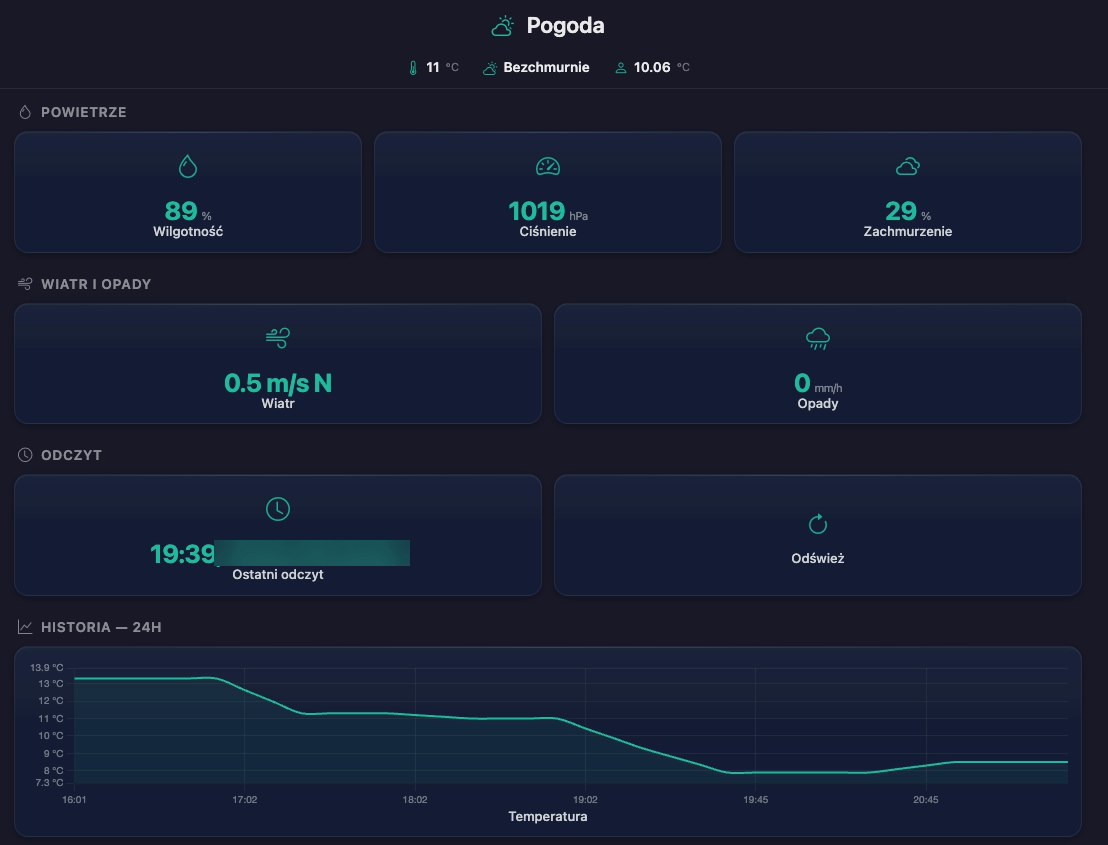Click the Ciśnienie label

pos(548,231)
